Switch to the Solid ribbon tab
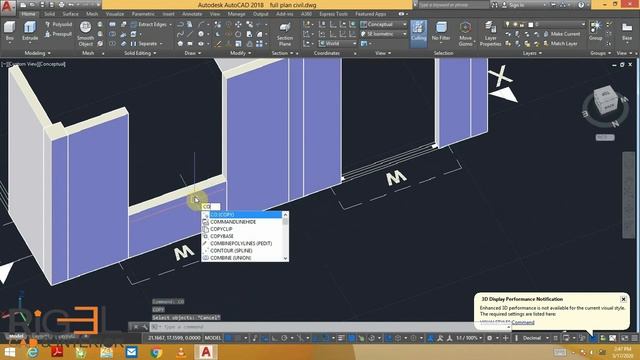 (x=49, y=14)
